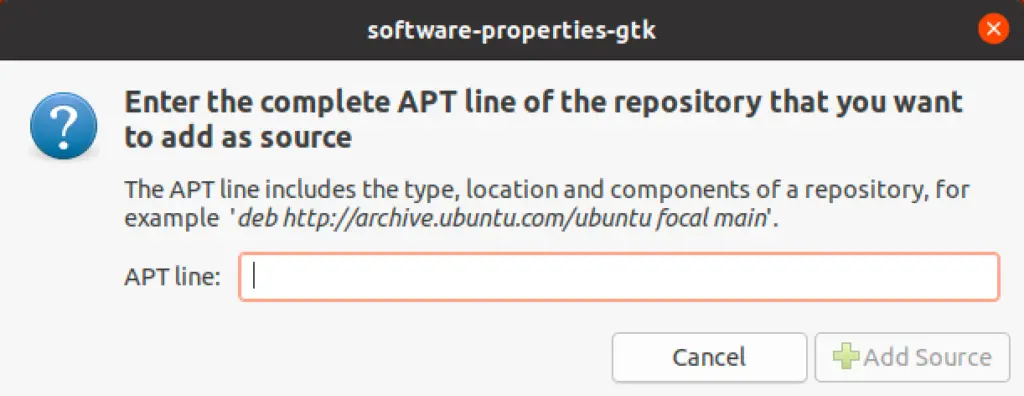
Task: Focus the APT line text input field
Action: tap(619, 277)
